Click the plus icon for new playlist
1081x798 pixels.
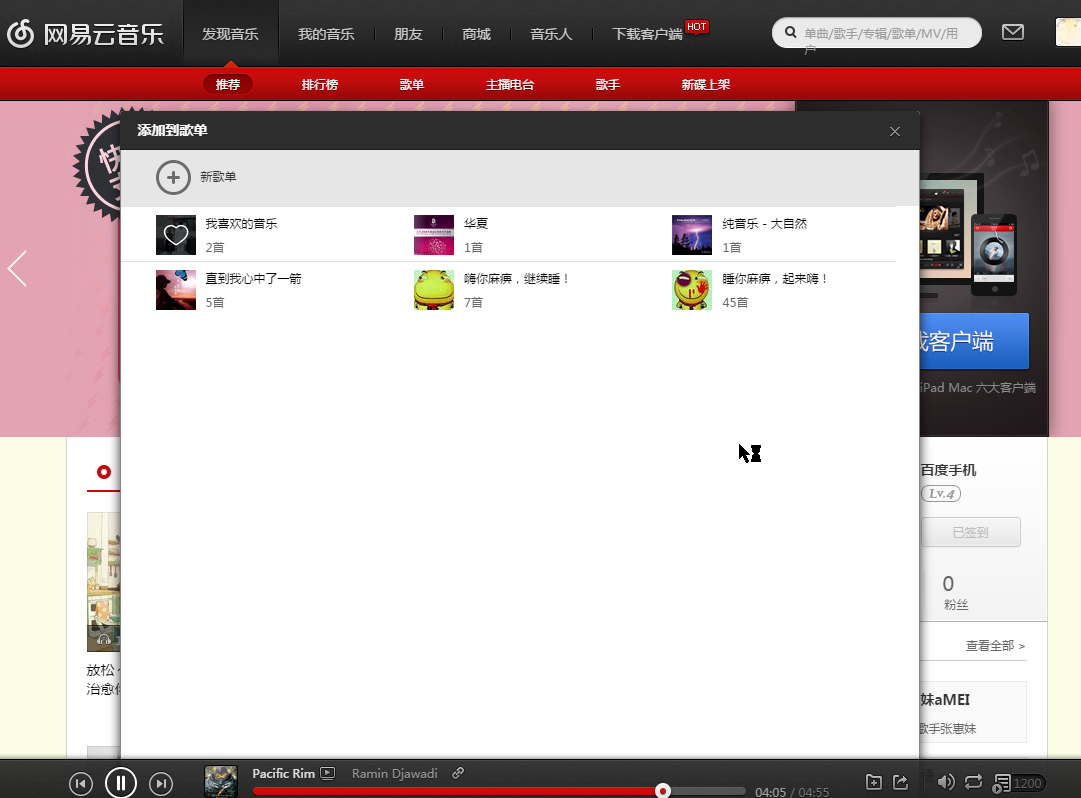click(173, 178)
